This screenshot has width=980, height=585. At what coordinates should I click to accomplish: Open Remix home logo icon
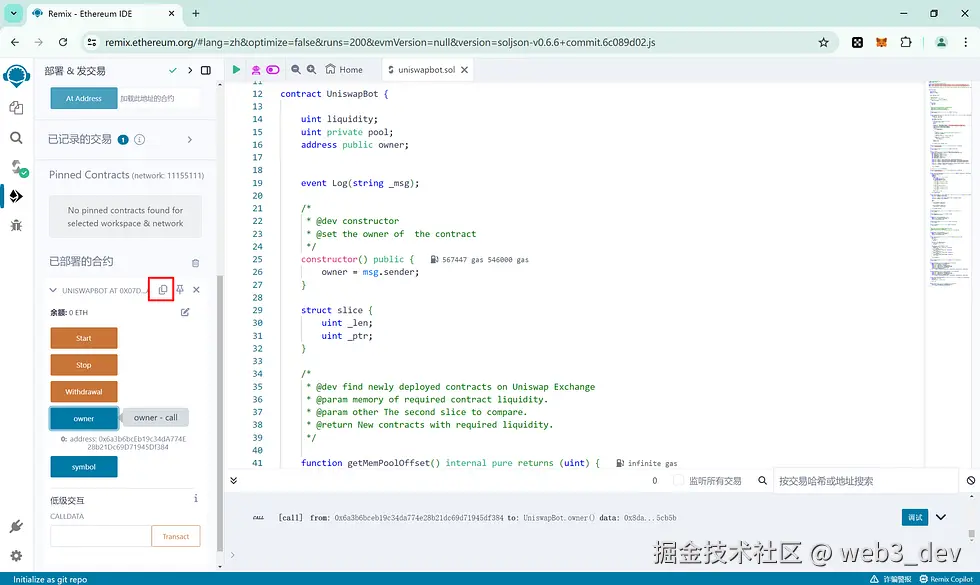(16, 76)
